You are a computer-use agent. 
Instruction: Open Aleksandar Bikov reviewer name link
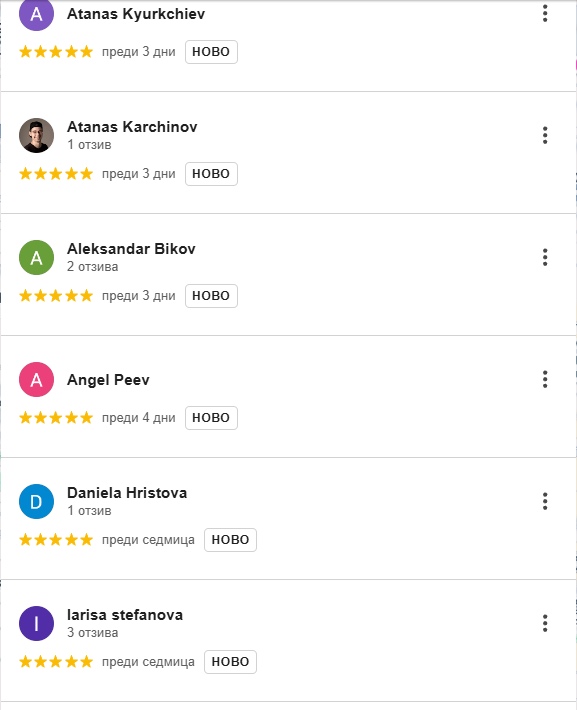(x=131, y=249)
